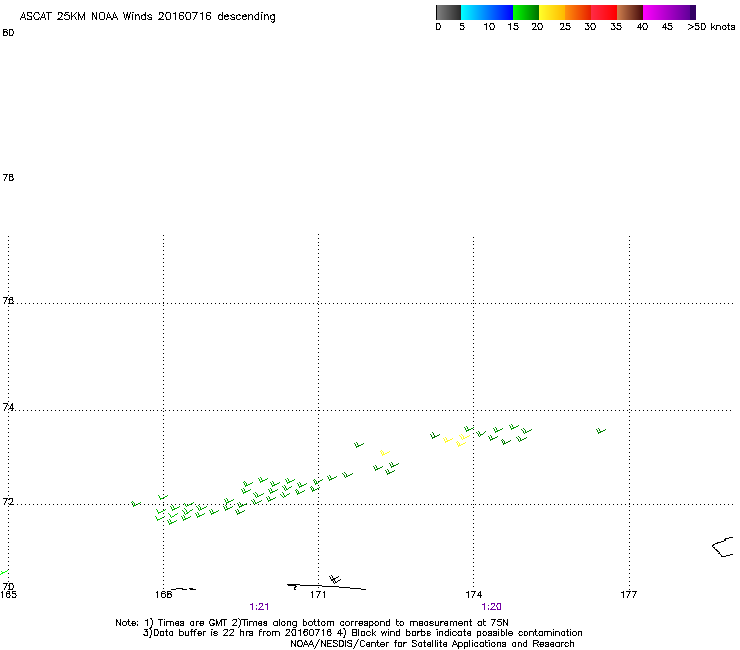
Task: Click the NOAA/NESDIS Center for Satellite Applications credit
Action: (432, 644)
